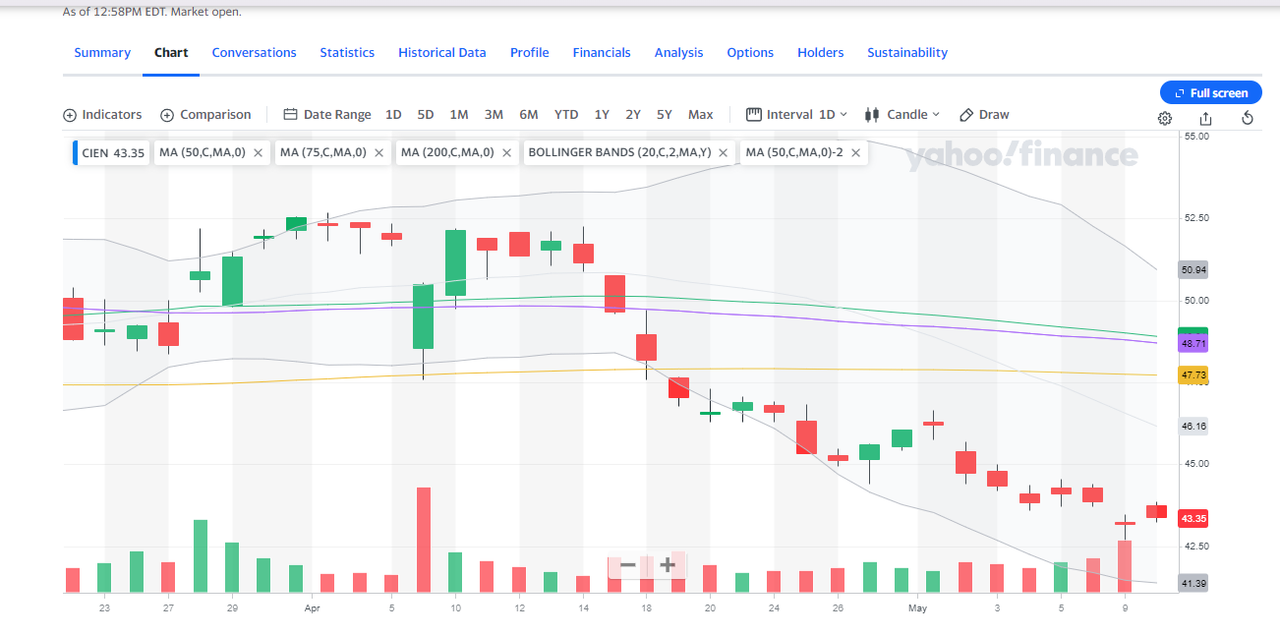Image resolution: width=1280 pixels, height=631 pixels.
Task: Remove the Bollinger Bands indicator
Action: 723,153
